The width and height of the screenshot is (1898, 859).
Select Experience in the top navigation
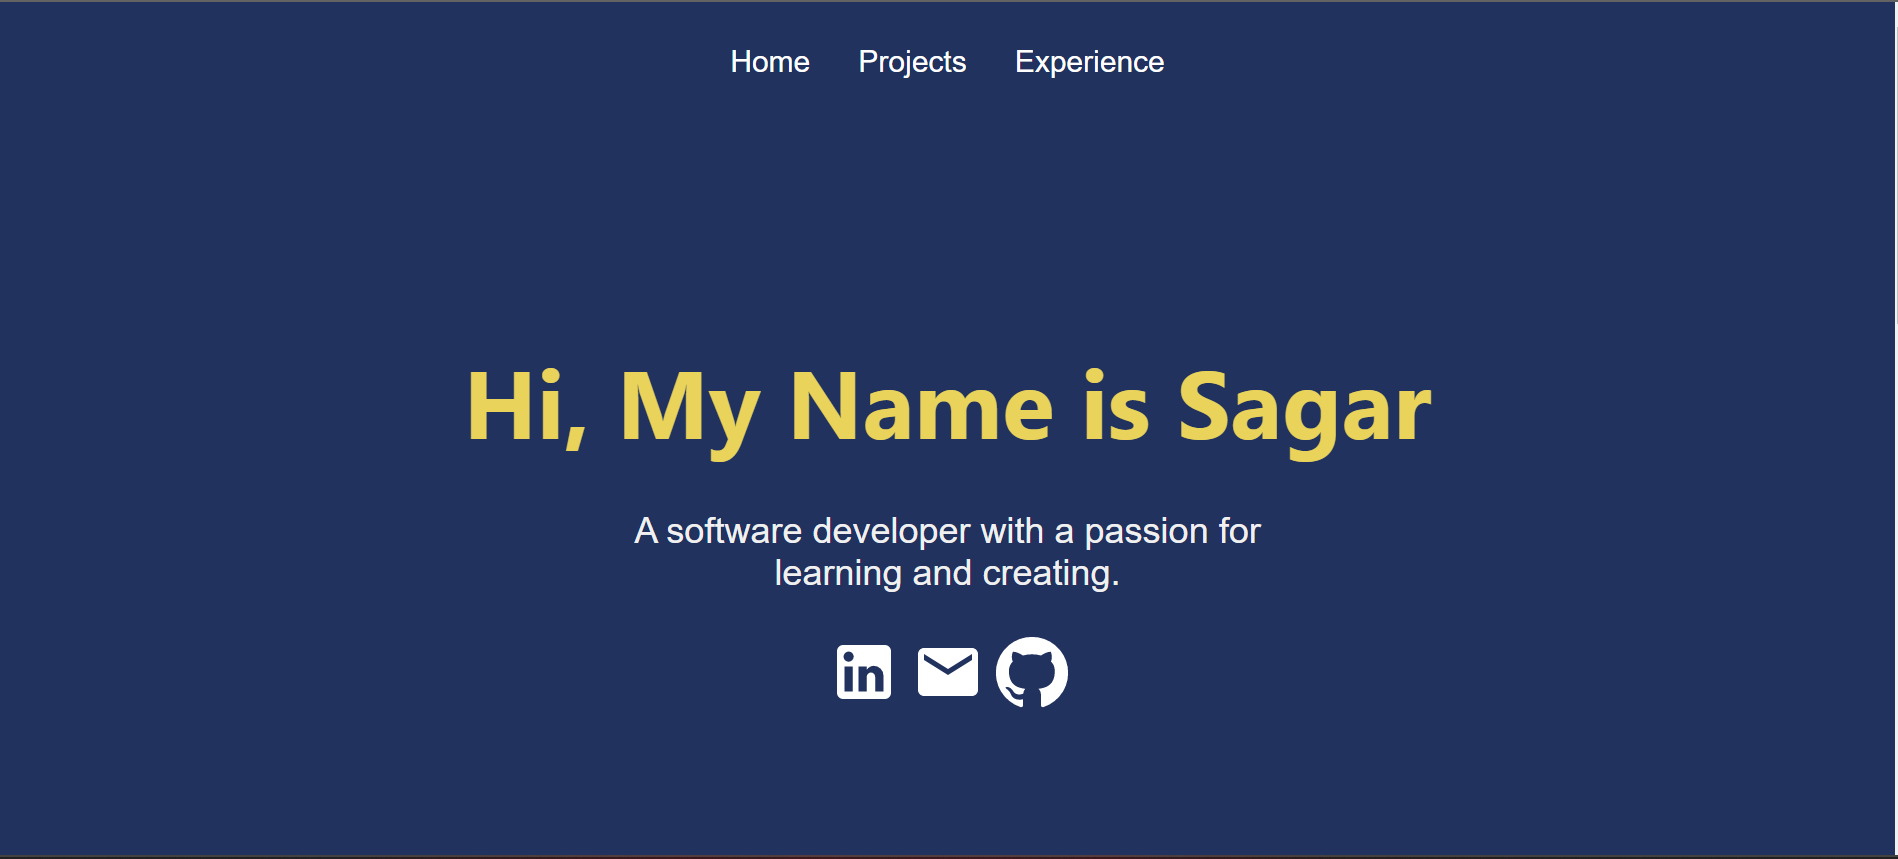point(1089,62)
